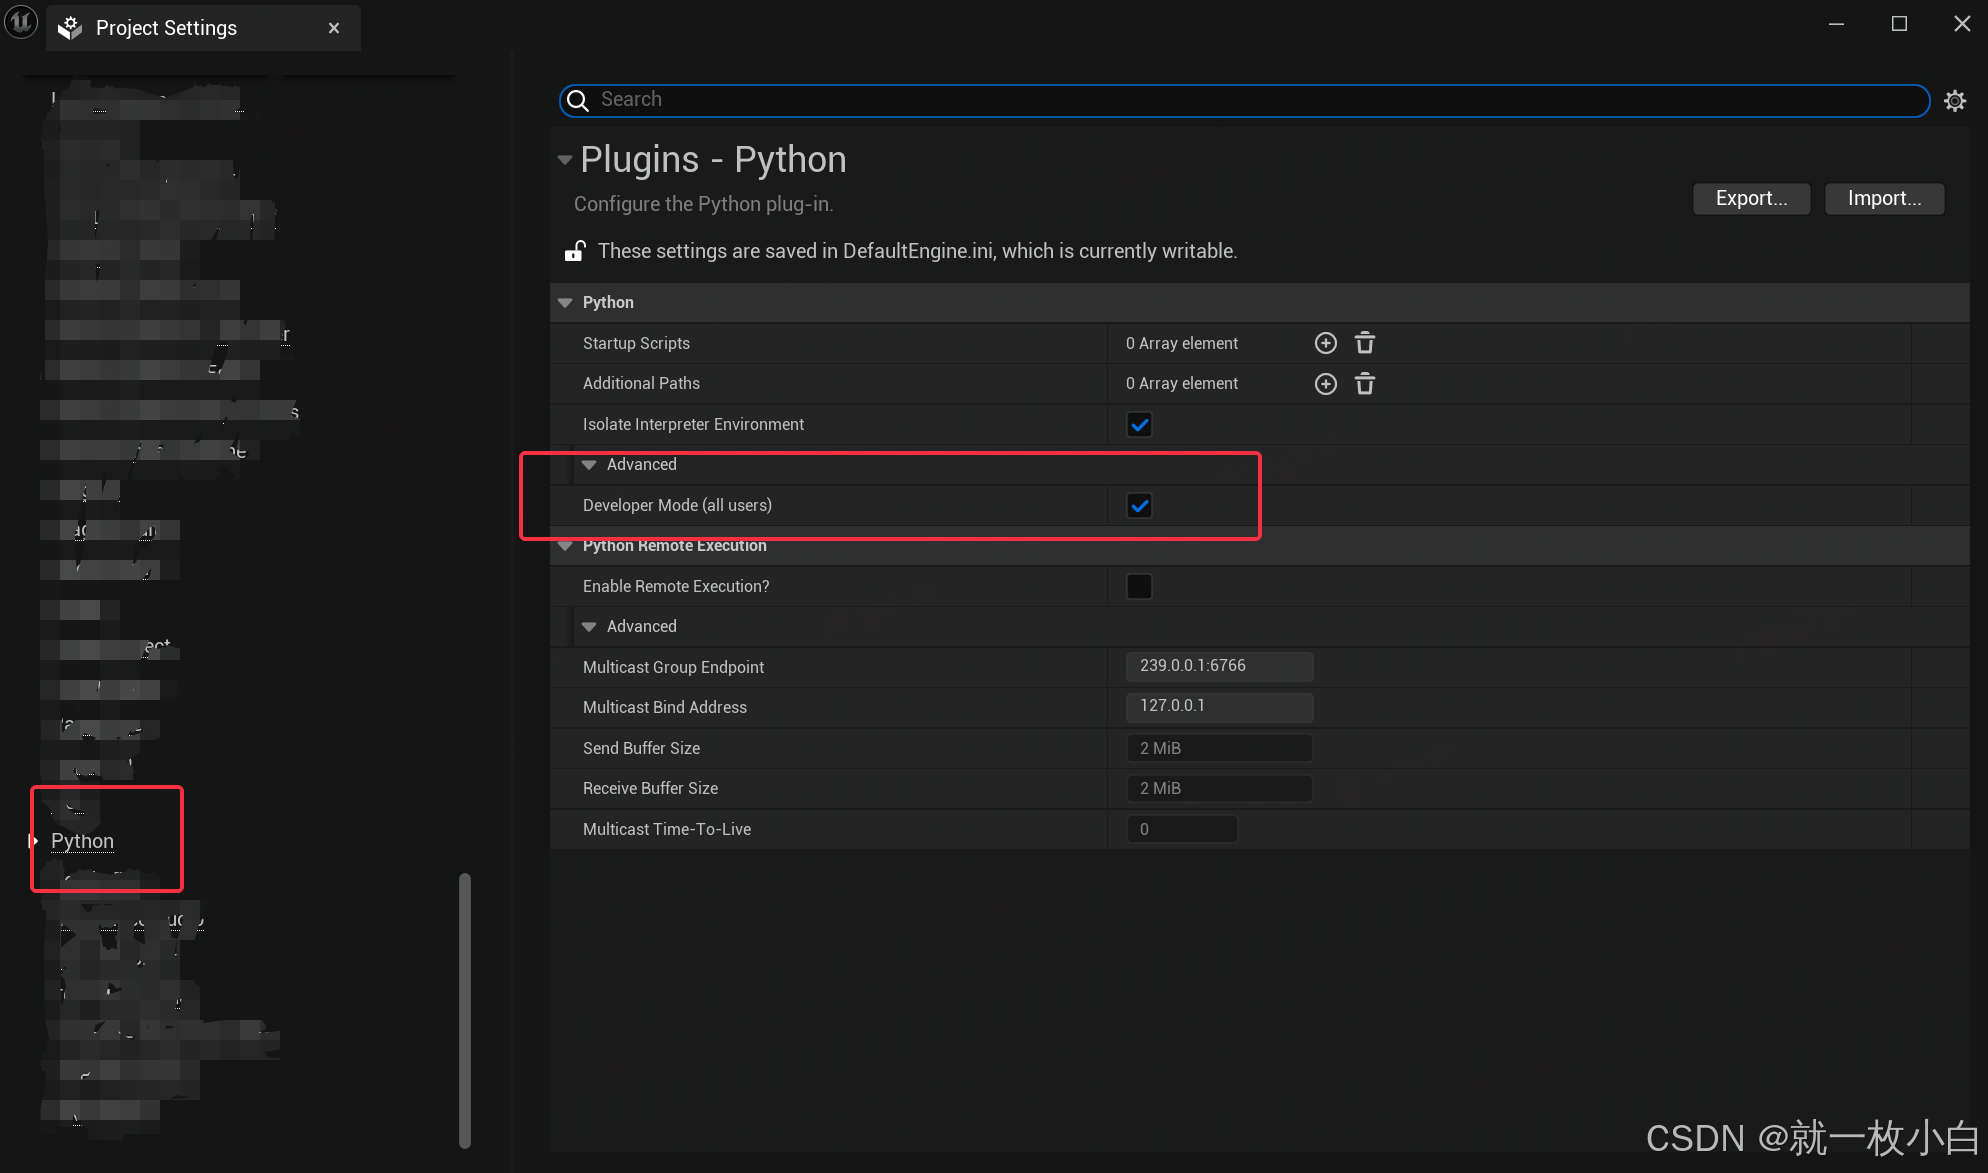Select the Project Settings tab
The image size is (1988, 1173).
coord(166,28)
